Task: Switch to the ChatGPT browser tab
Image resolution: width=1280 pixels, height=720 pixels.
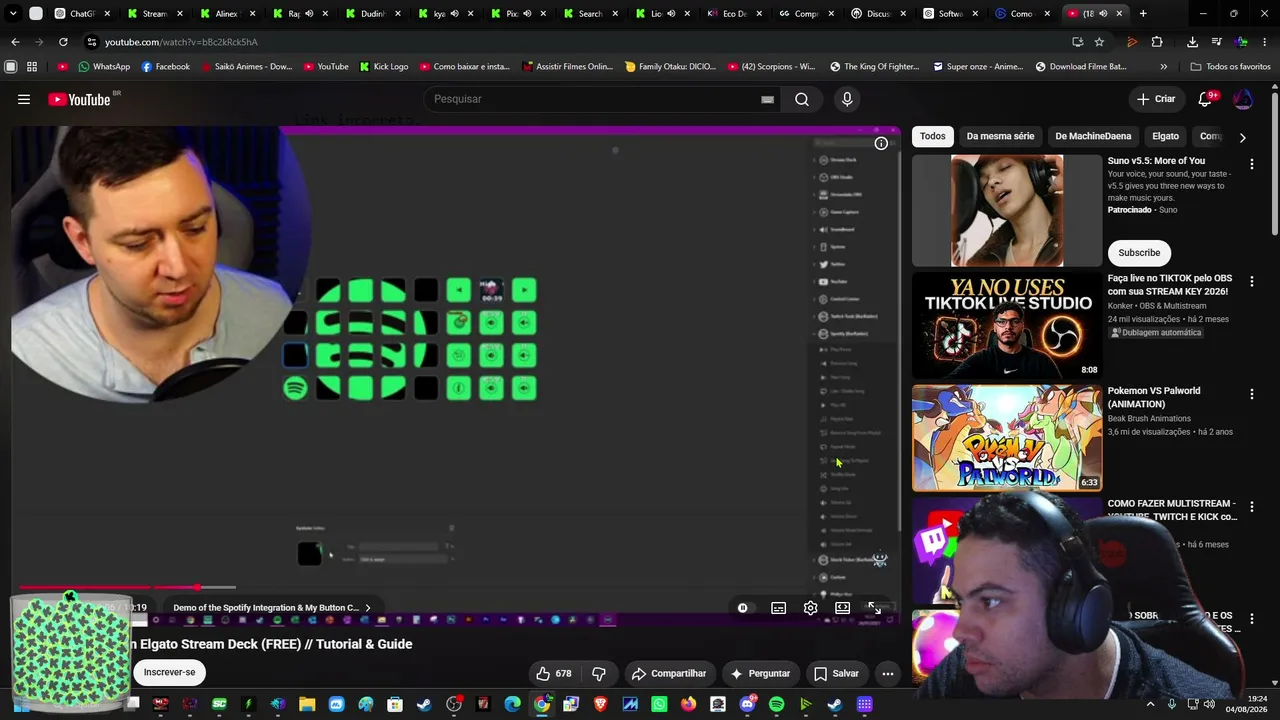Action: (x=82, y=14)
